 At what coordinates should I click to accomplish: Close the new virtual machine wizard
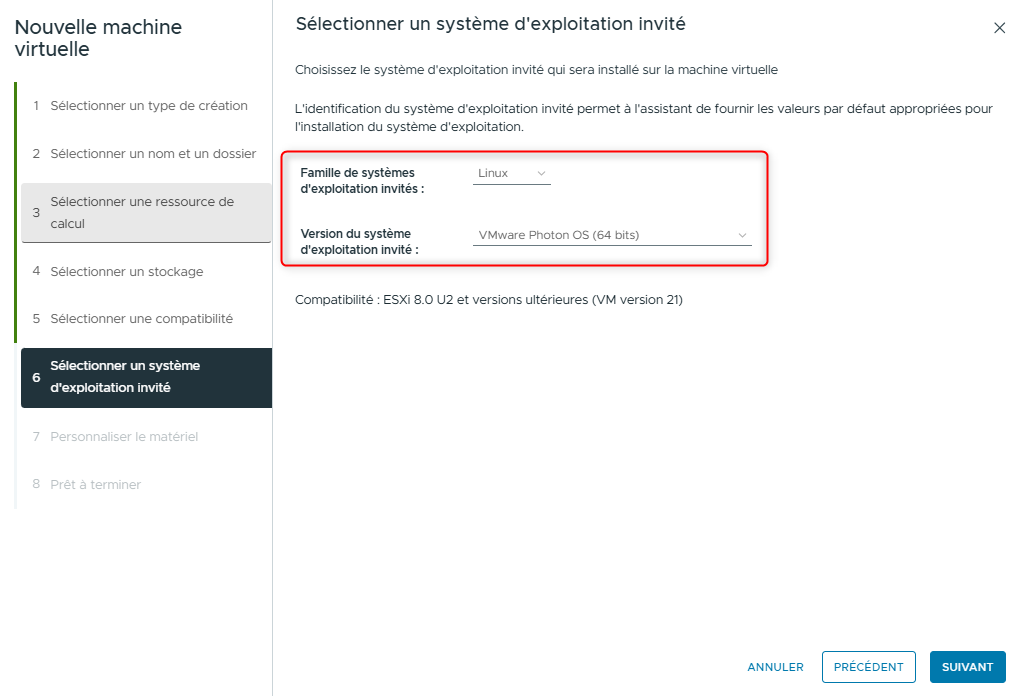pos(999,28)
